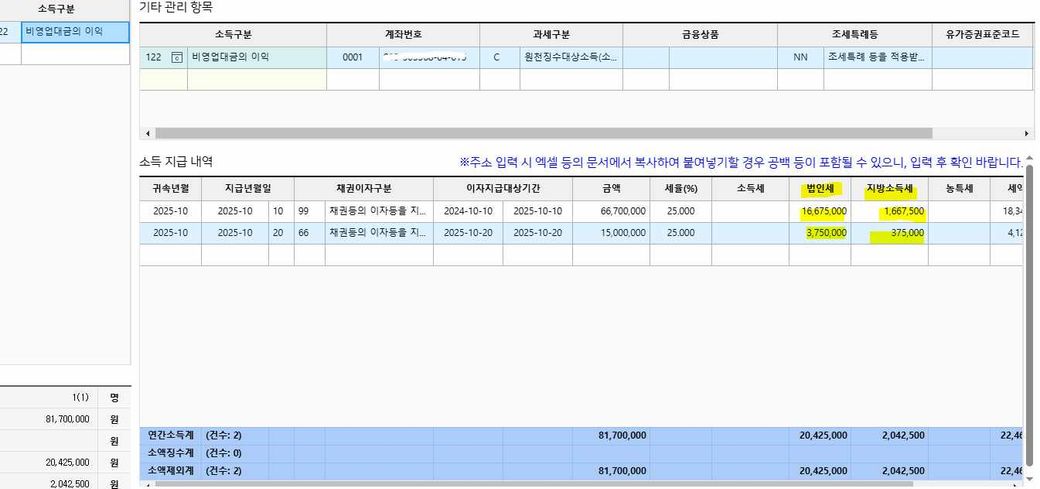Click the code lookup icon beside code 122
Viewport: 1040px width, 489px height.
click(177, 58)
